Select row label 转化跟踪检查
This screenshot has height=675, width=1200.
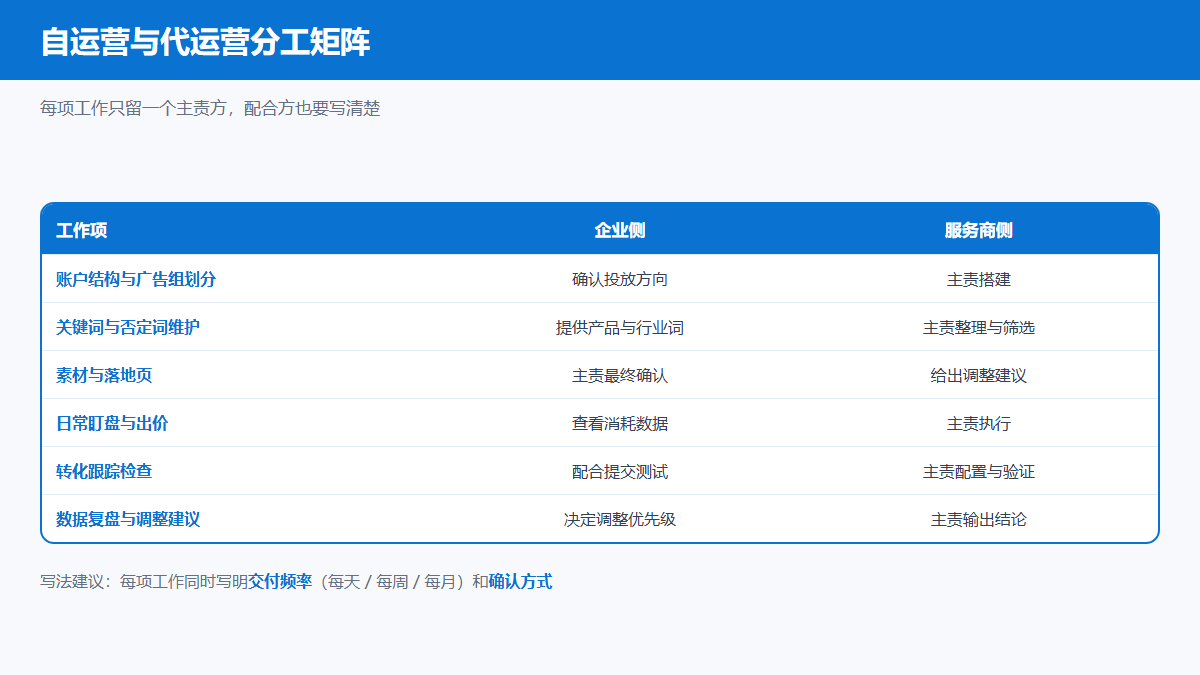click(x=104, y=471)
